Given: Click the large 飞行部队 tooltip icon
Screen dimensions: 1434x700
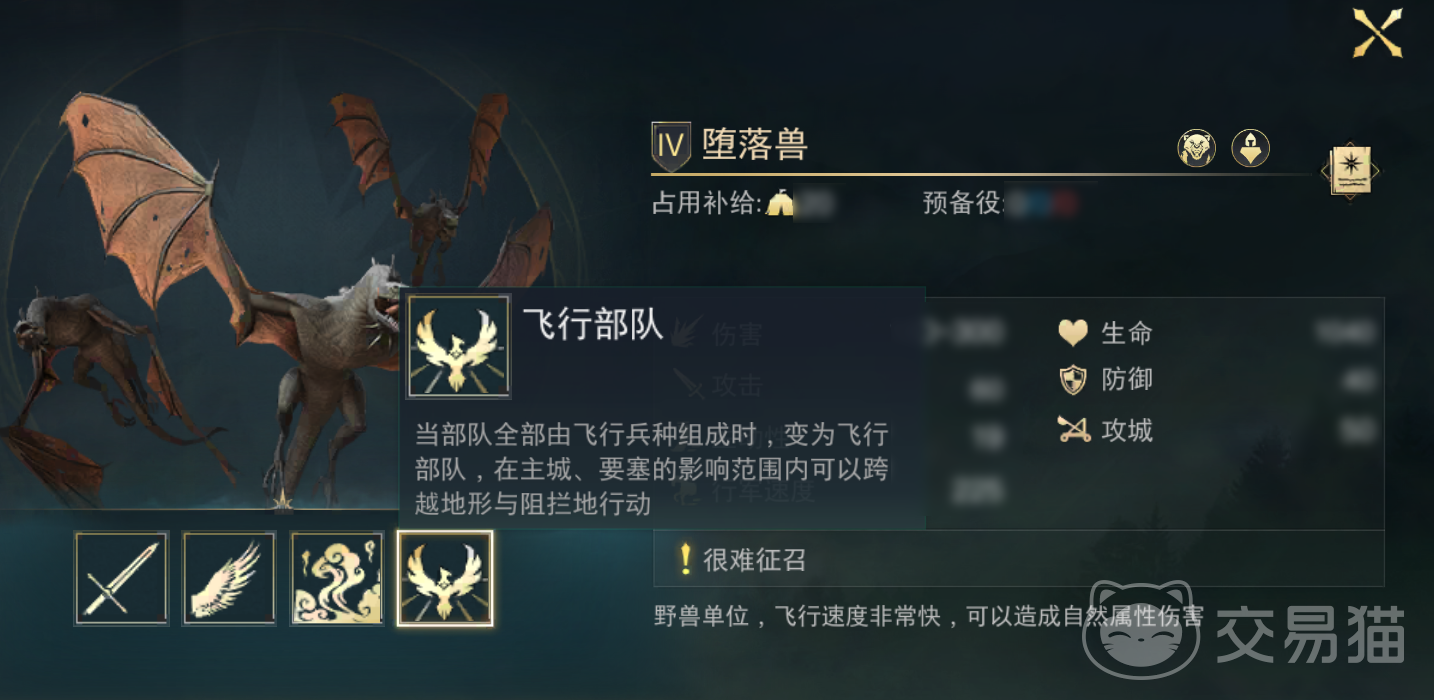Looking at the screenshot, I should tap(459, 346).
